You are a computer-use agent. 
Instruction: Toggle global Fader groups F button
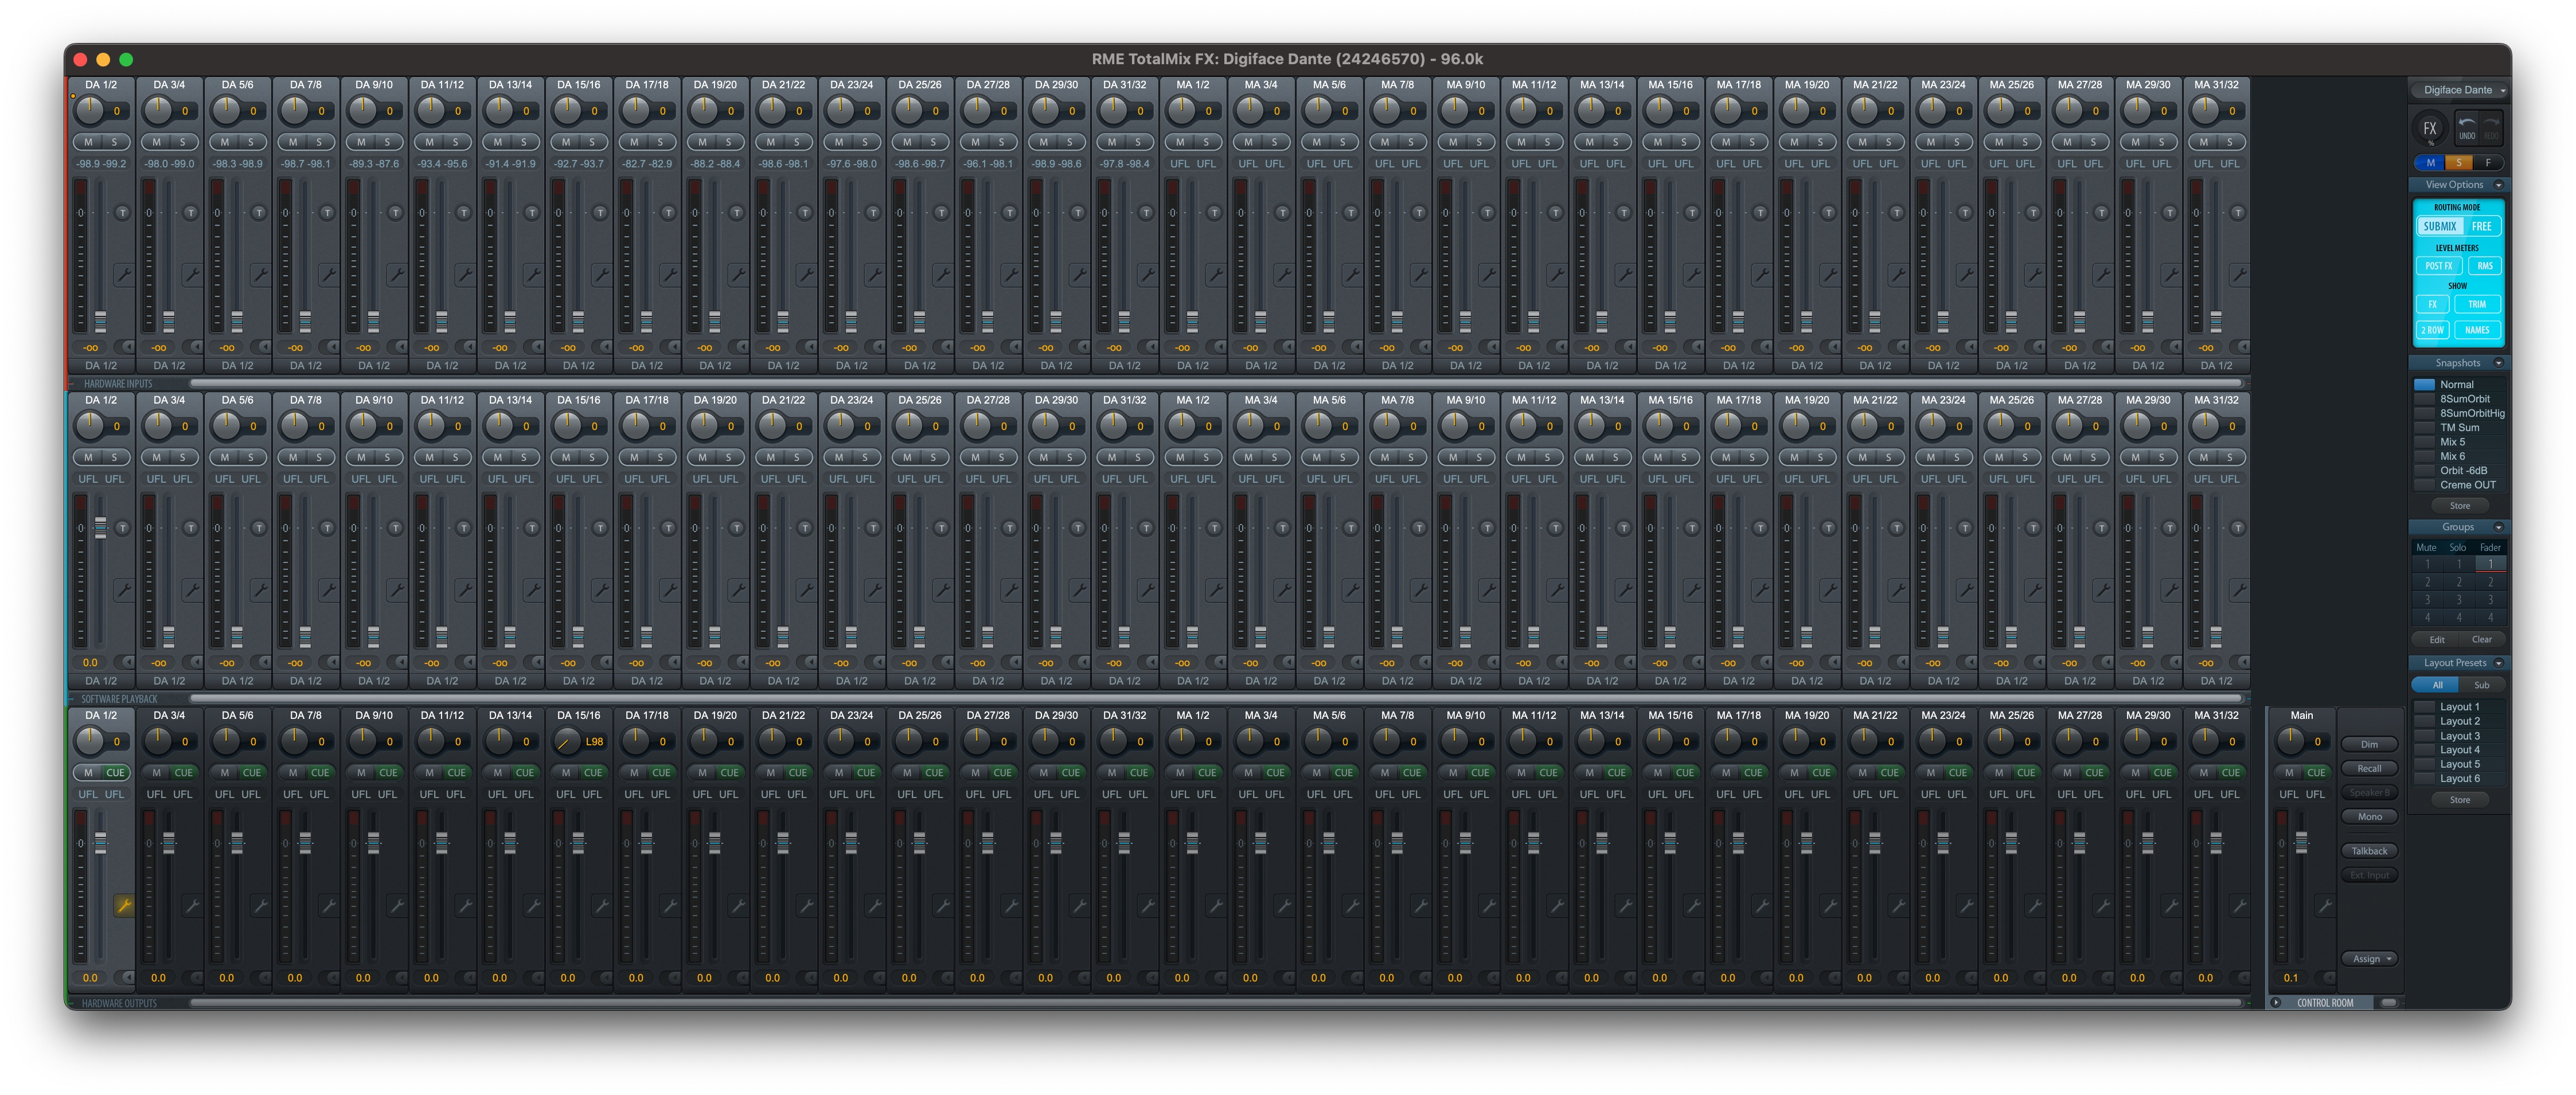[x=2488, y=163]
